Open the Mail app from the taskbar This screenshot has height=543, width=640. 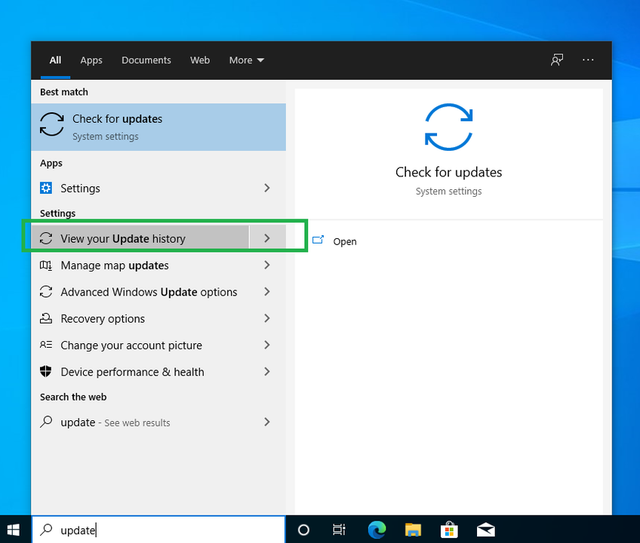[x=486, y=530]
